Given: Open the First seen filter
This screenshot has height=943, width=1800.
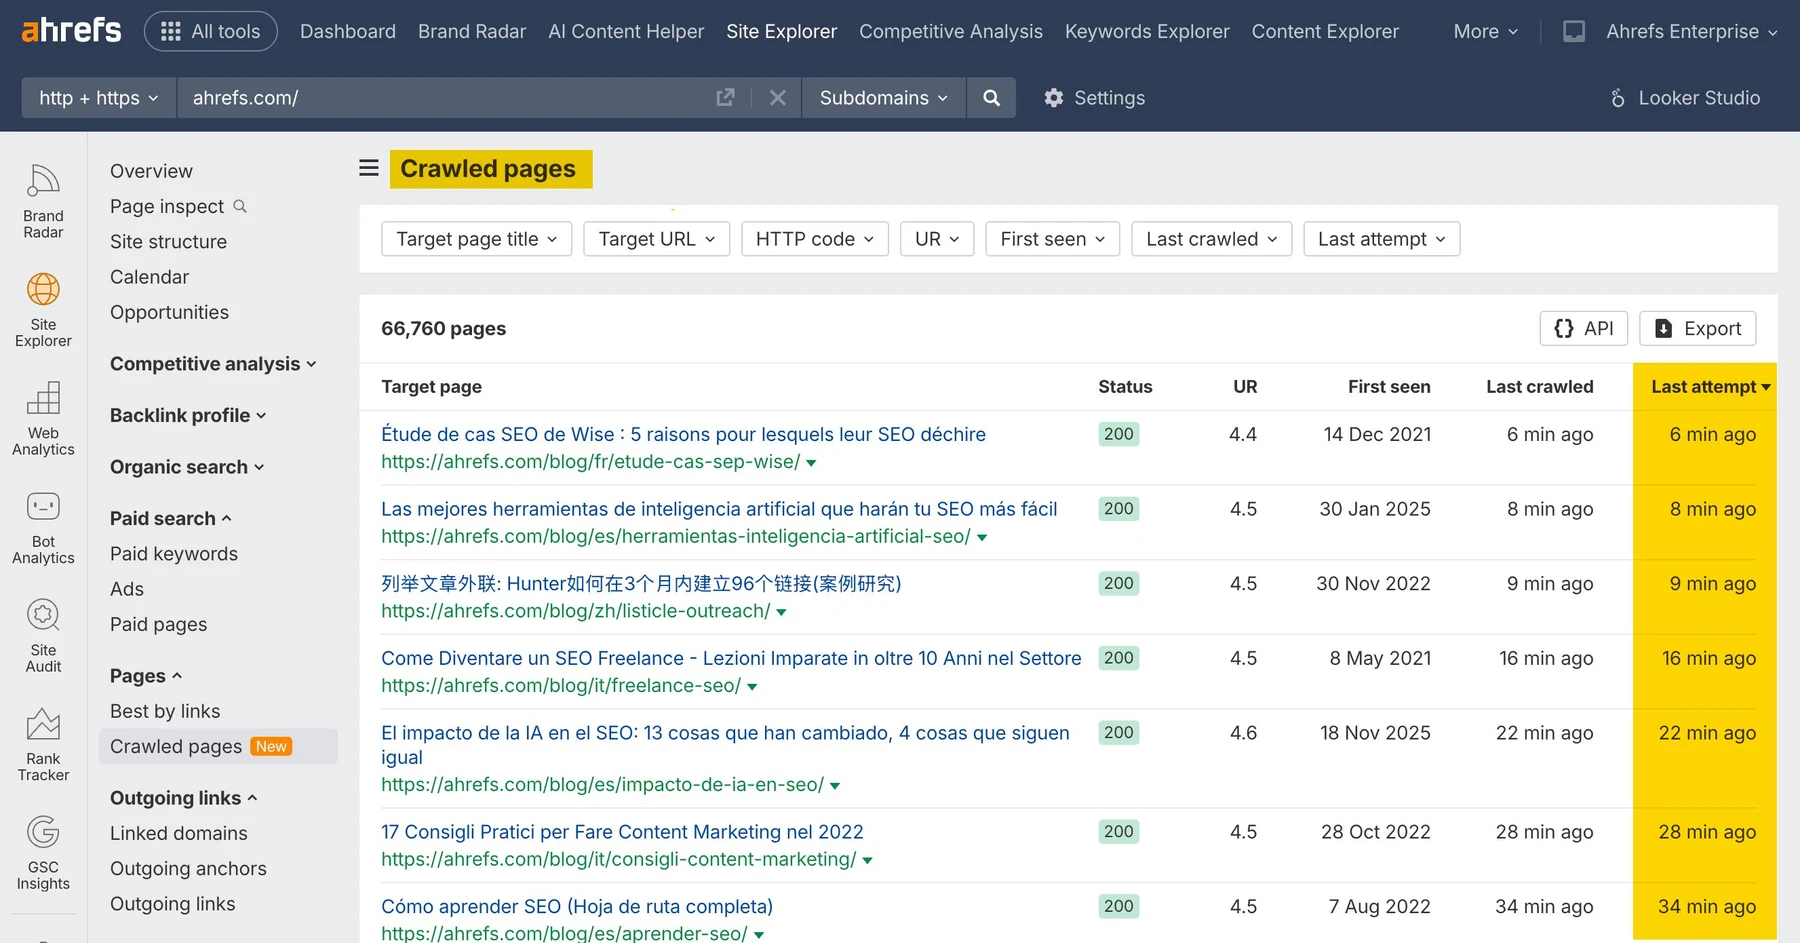Looking at the screenshot, I should pos(1053,239).
